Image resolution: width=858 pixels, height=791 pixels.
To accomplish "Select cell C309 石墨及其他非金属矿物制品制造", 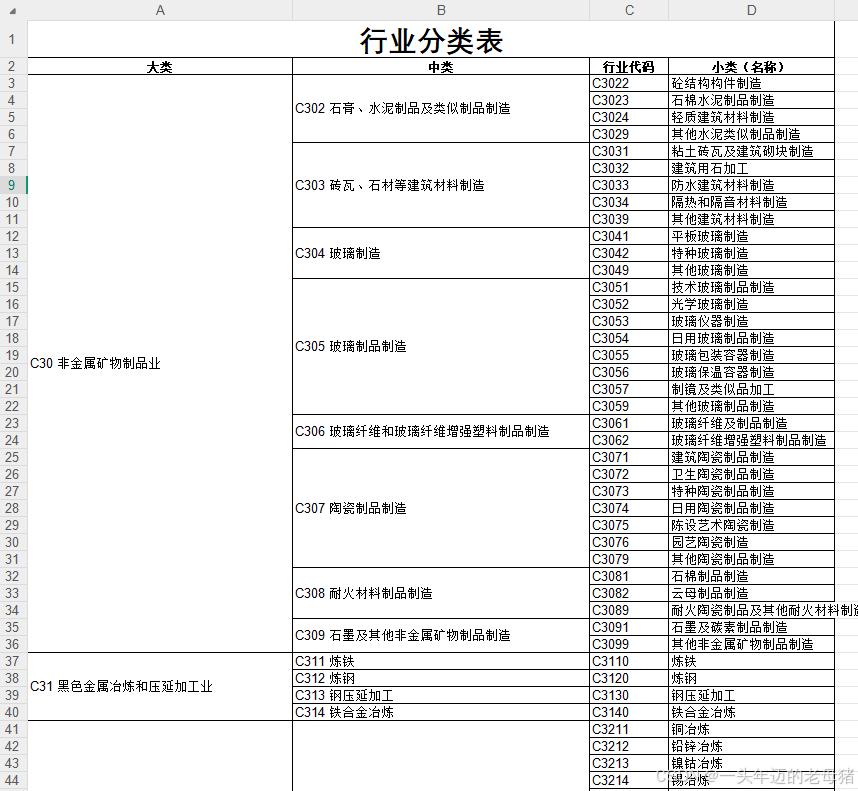I will [x=441, y=635].
